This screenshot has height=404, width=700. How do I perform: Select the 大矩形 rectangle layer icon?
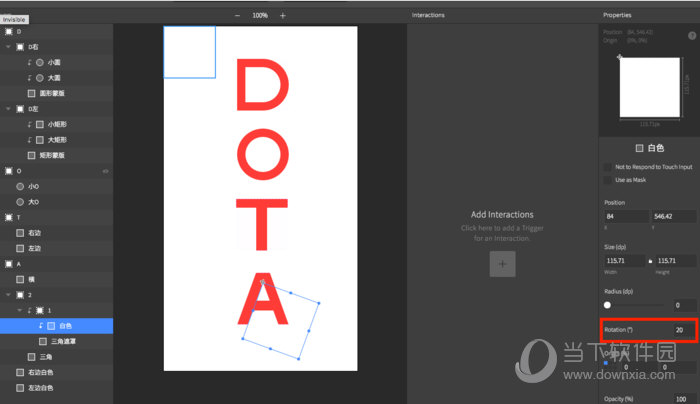coord(40,140)
